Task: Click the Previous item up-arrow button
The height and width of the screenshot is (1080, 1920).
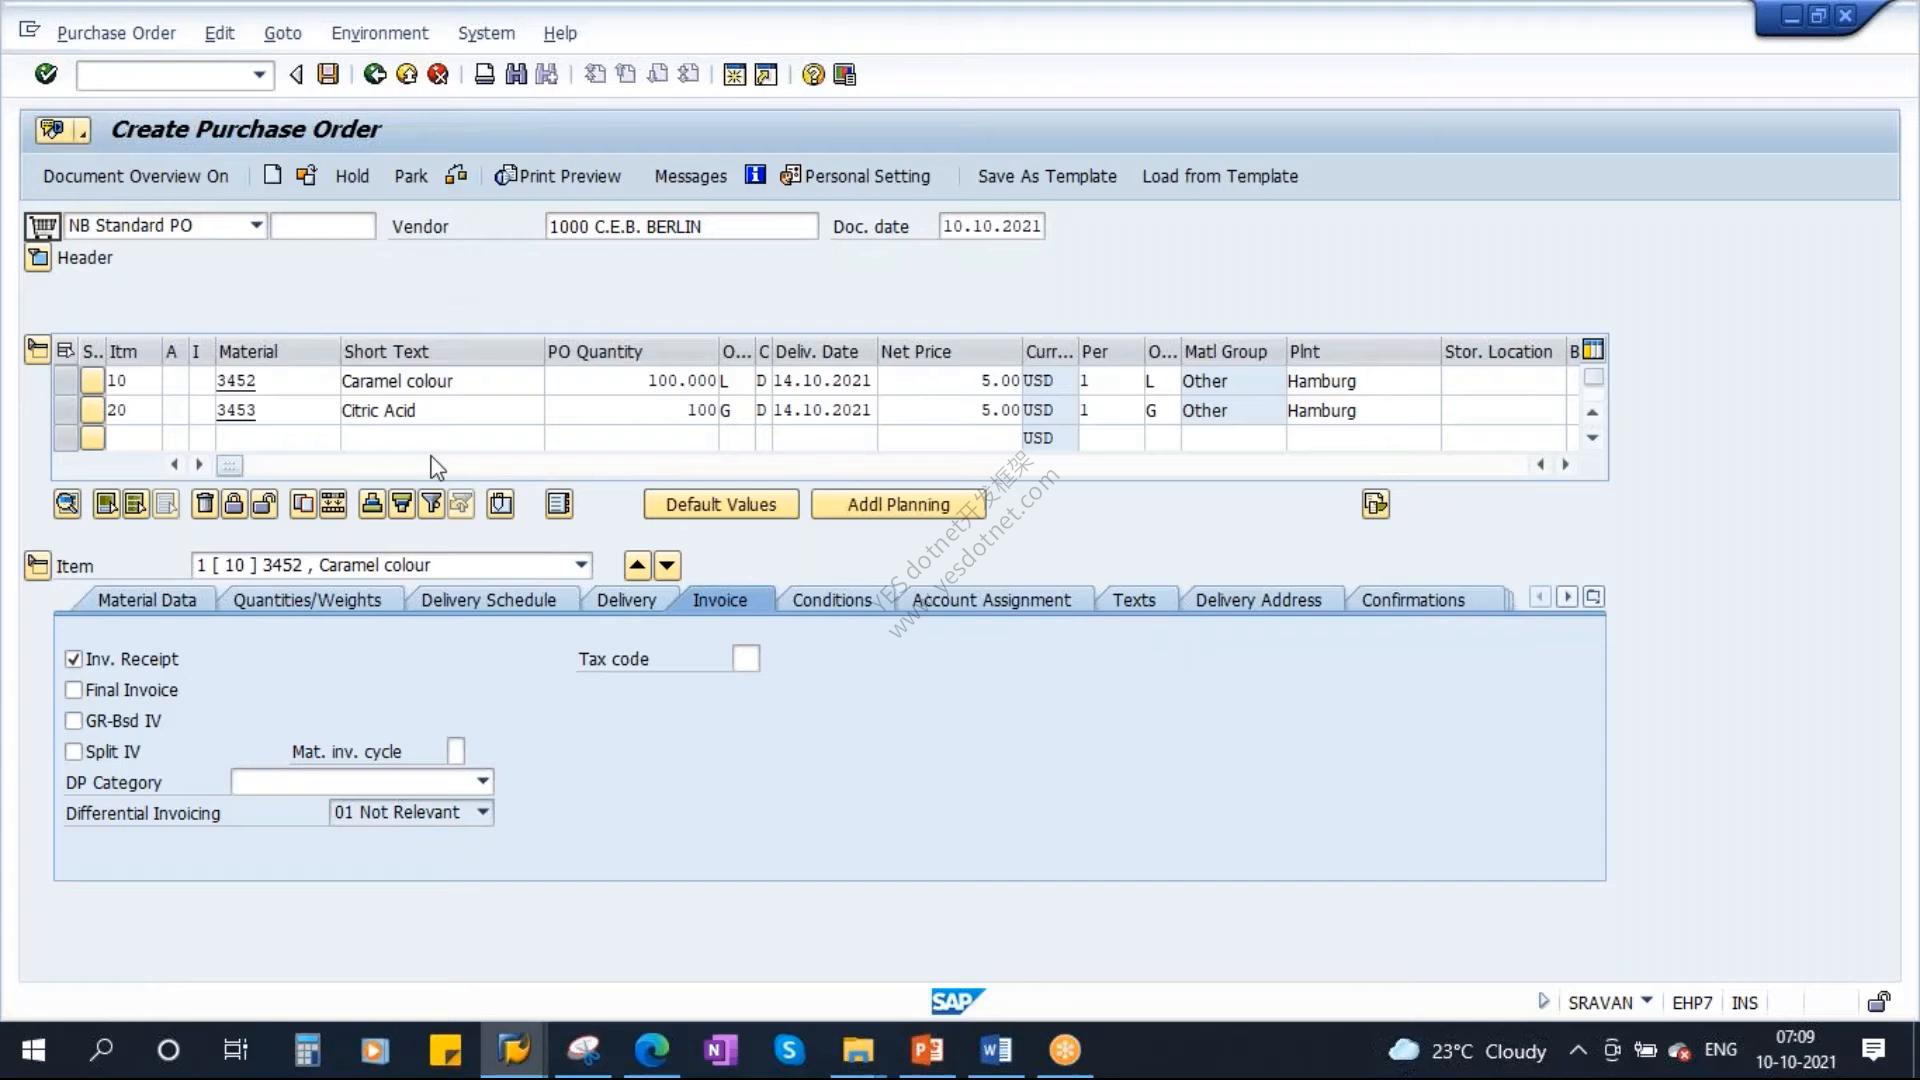Action: pyautogui.click(x=637, y=566)
